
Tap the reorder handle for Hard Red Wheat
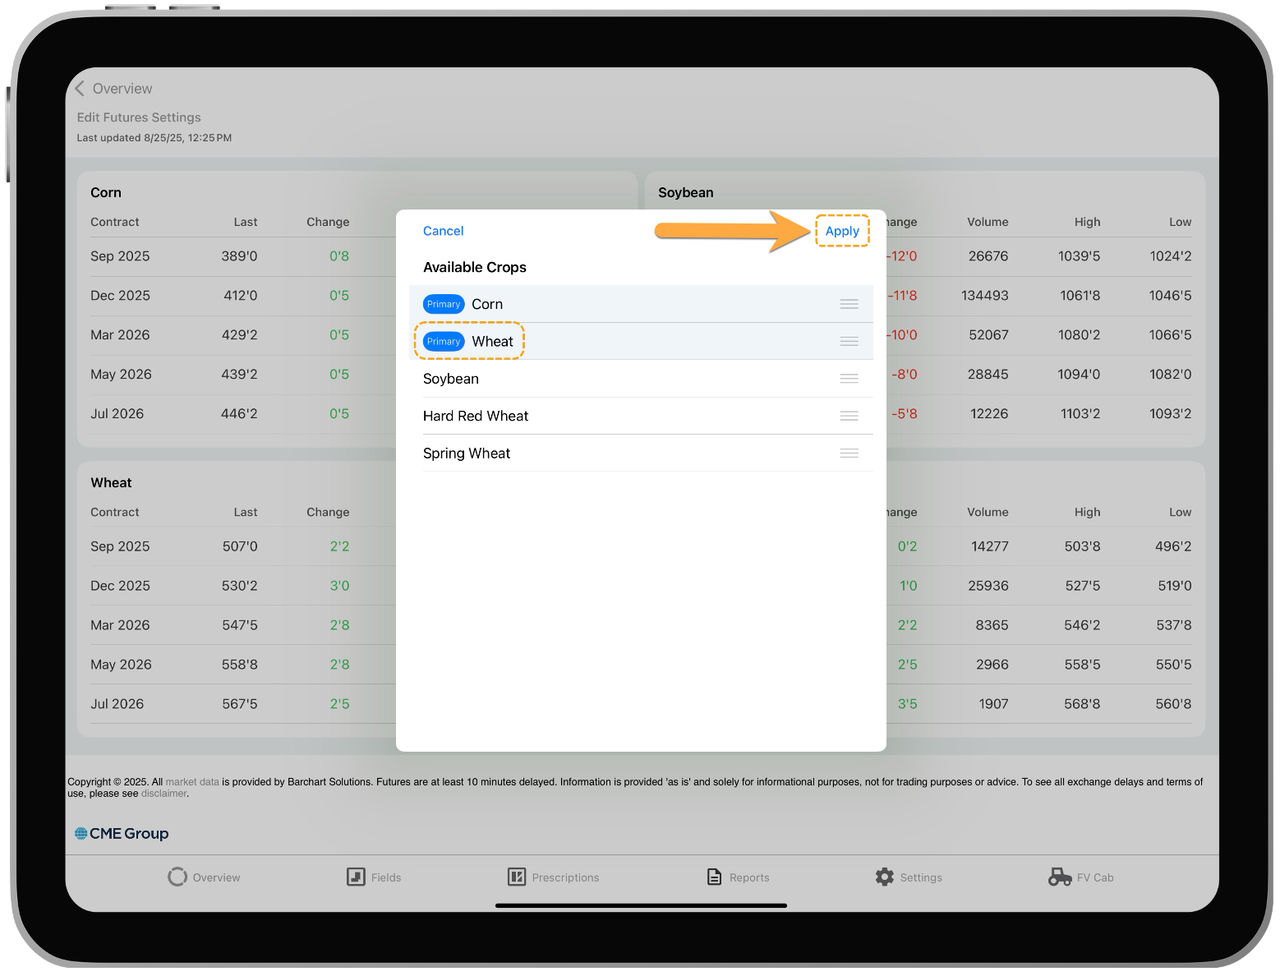[849, 416]
